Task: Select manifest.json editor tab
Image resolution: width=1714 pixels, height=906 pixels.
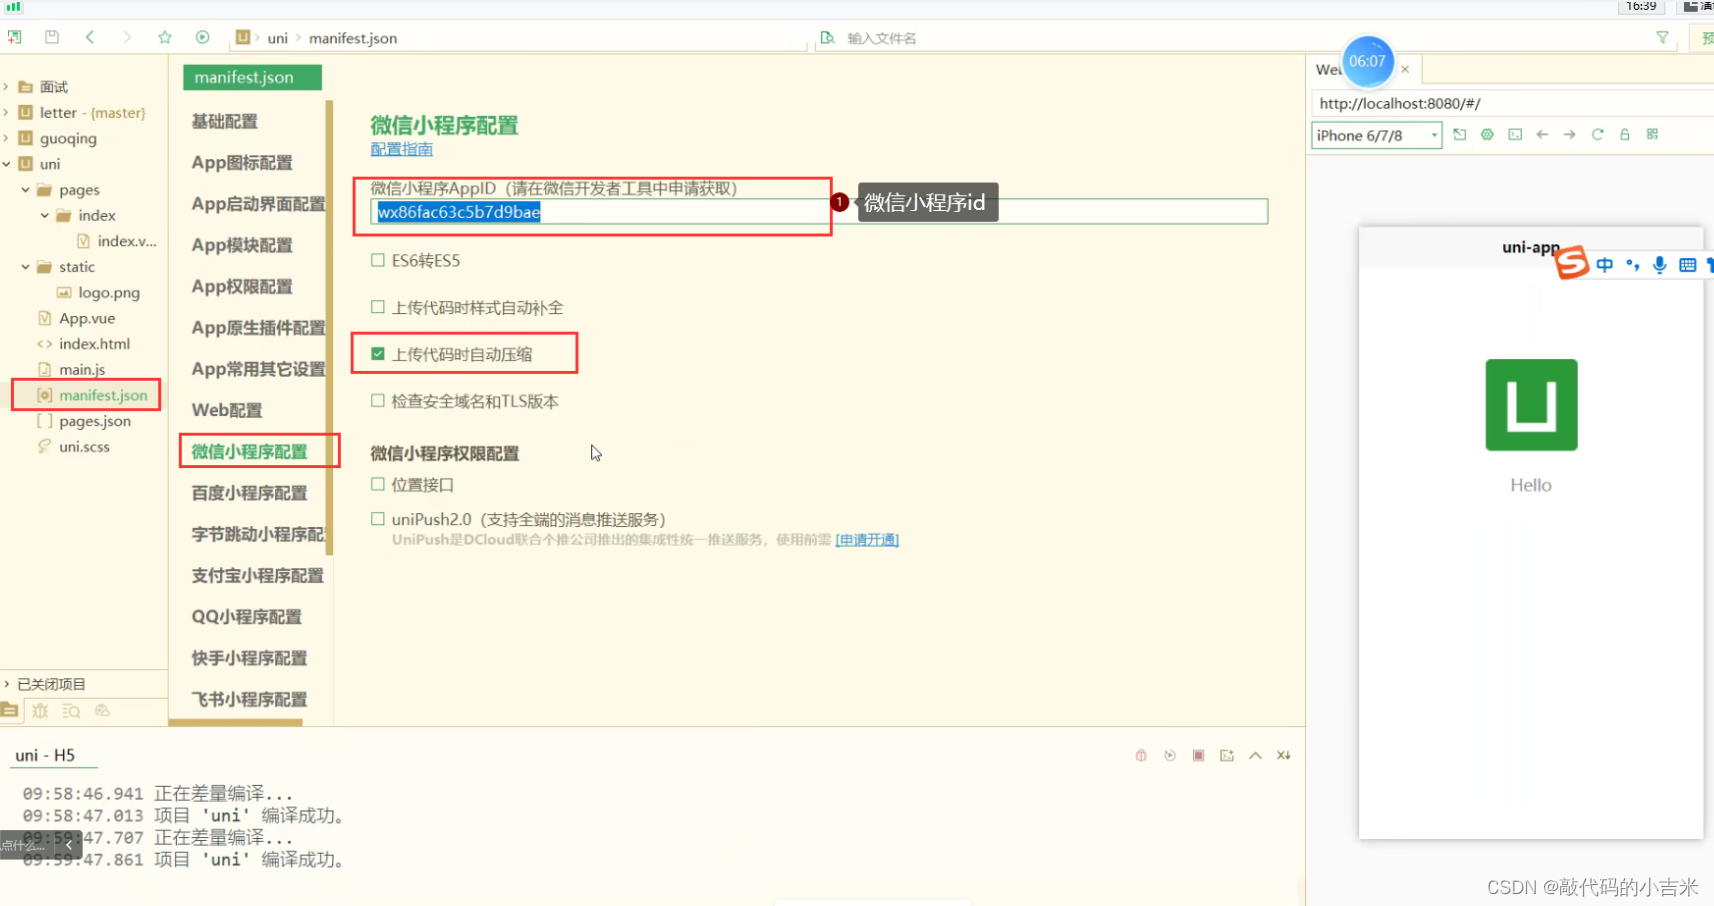Action: pos(252,77)
